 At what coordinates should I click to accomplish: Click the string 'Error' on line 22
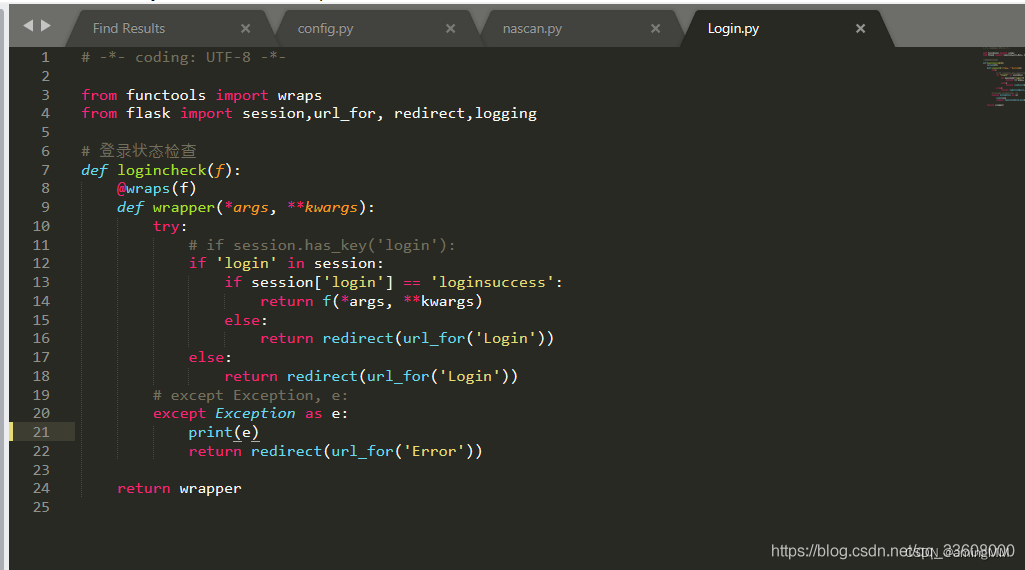pos(434,452)
